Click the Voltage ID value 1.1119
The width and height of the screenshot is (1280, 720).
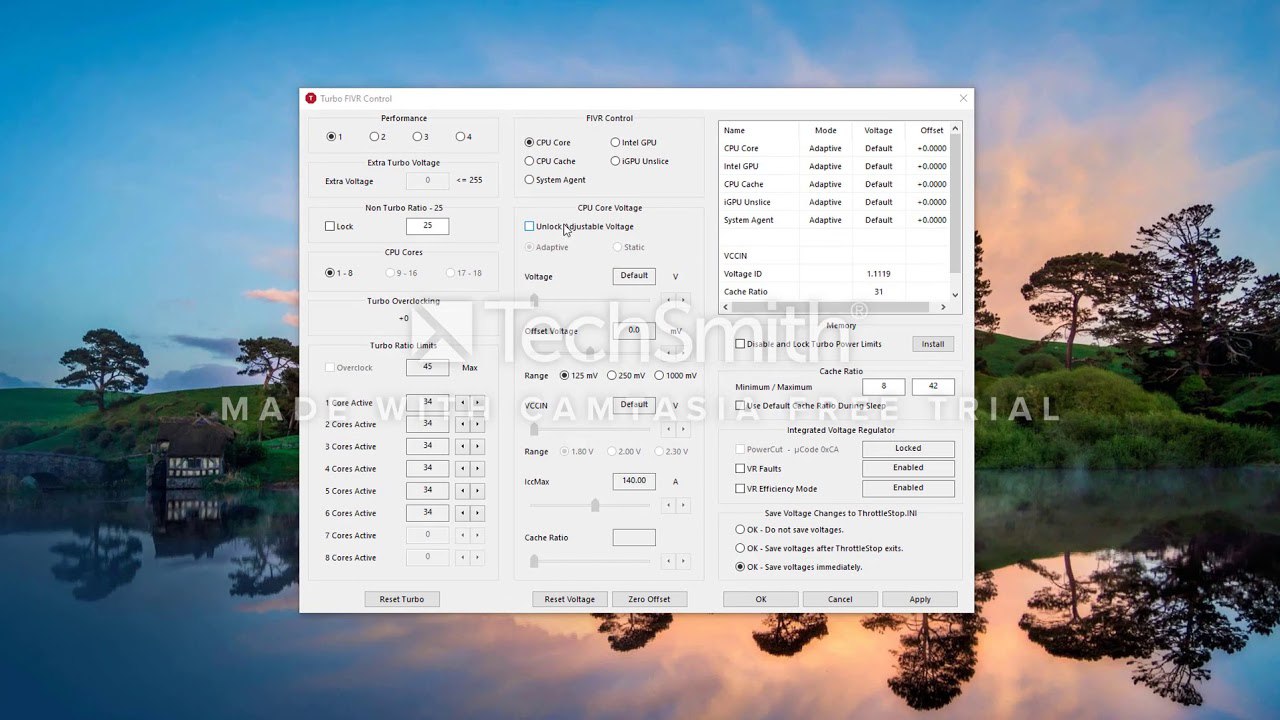tap(879, 274)
